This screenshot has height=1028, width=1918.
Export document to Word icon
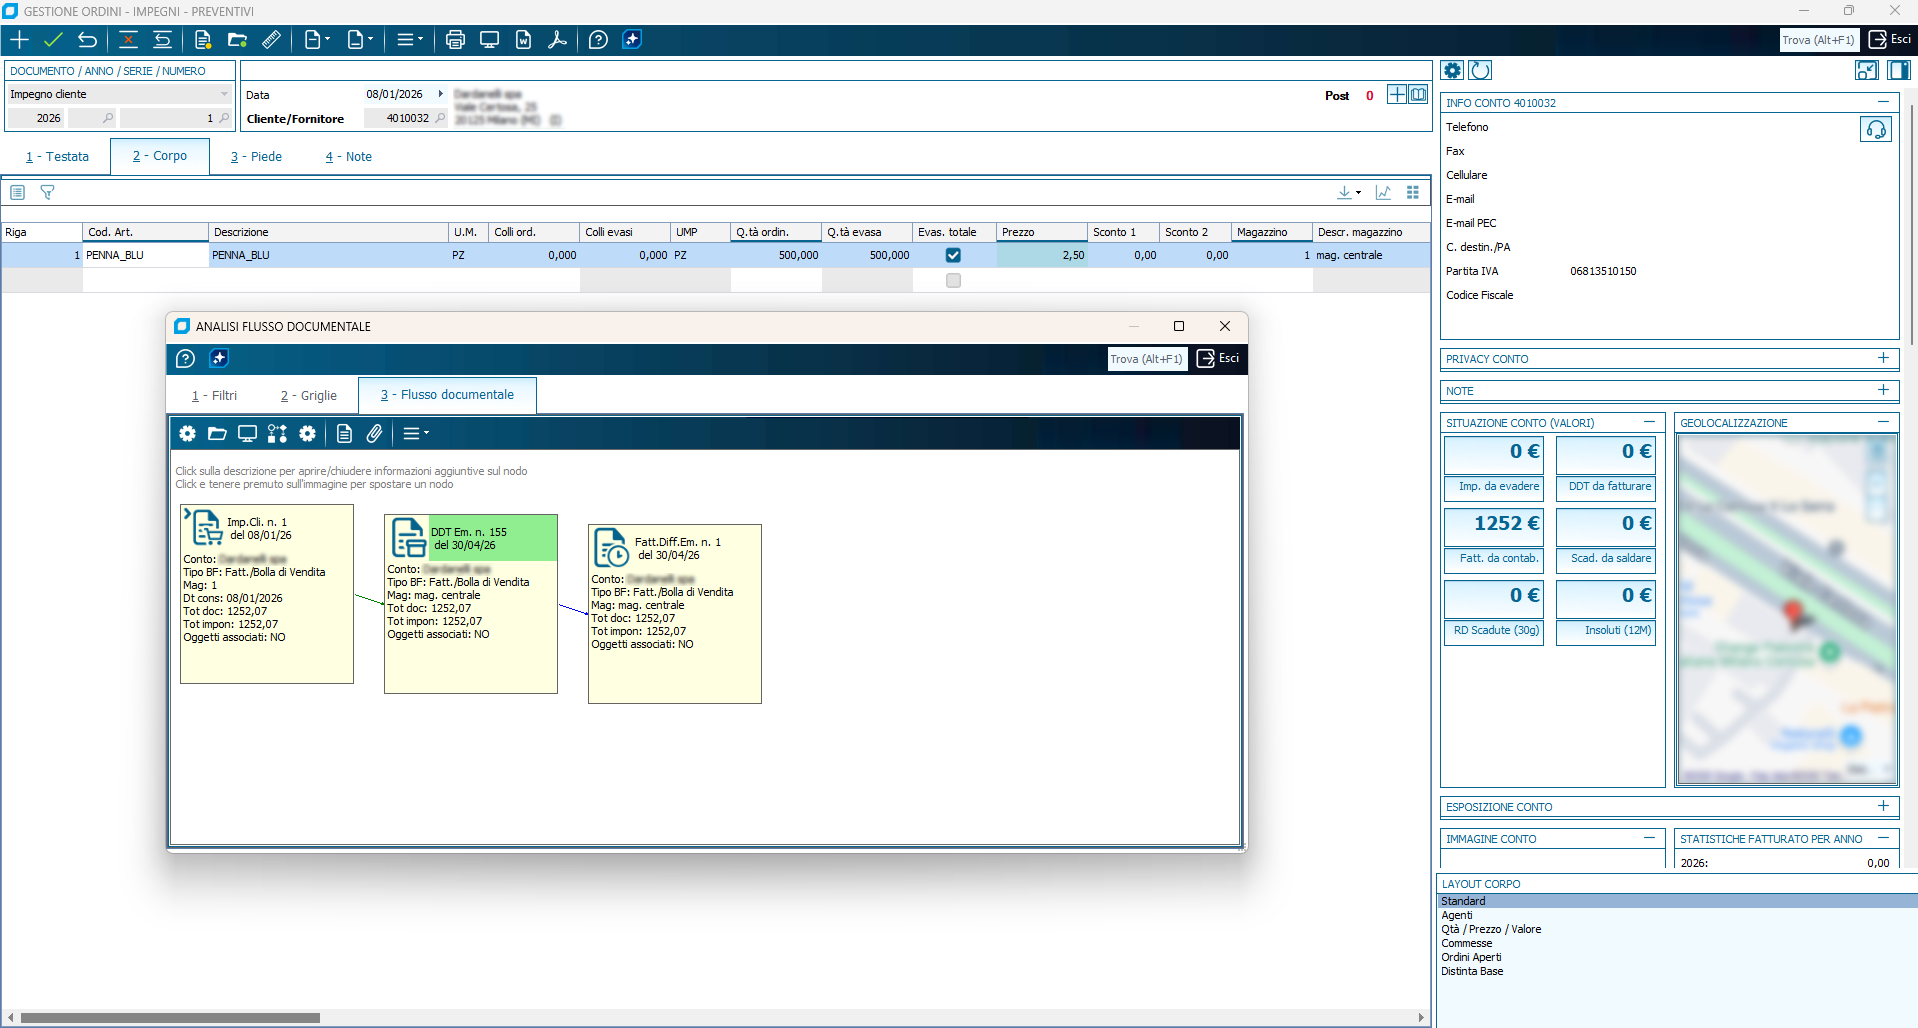pos(523,40)
